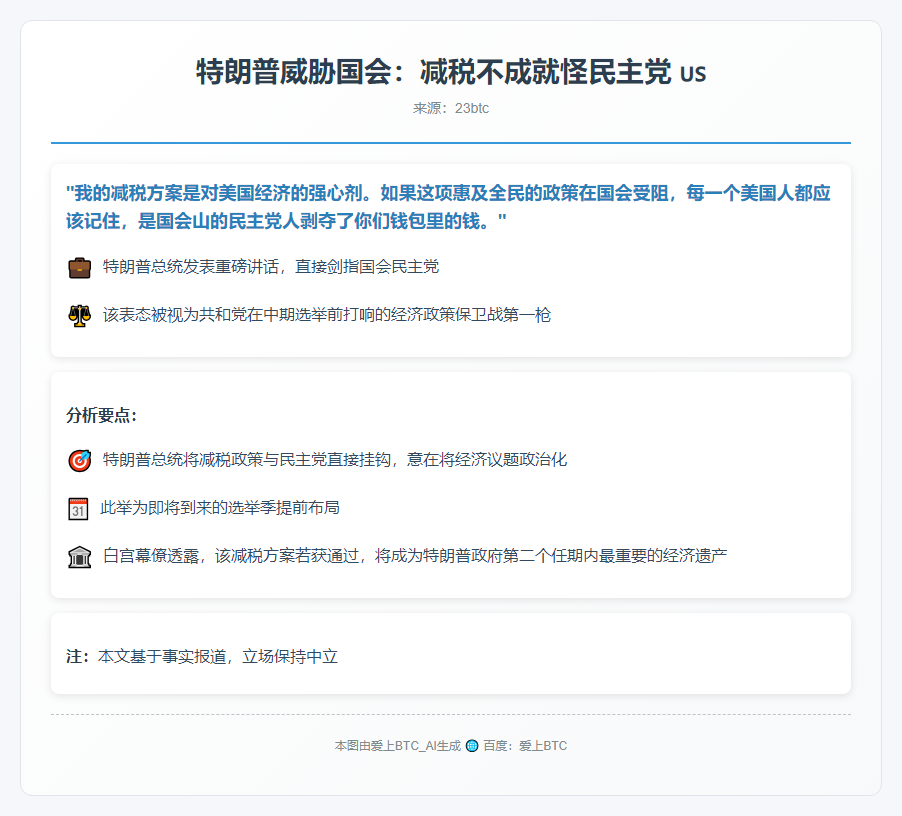
Task: Click the heading 分析要点:
Action: tap(101, 415)
